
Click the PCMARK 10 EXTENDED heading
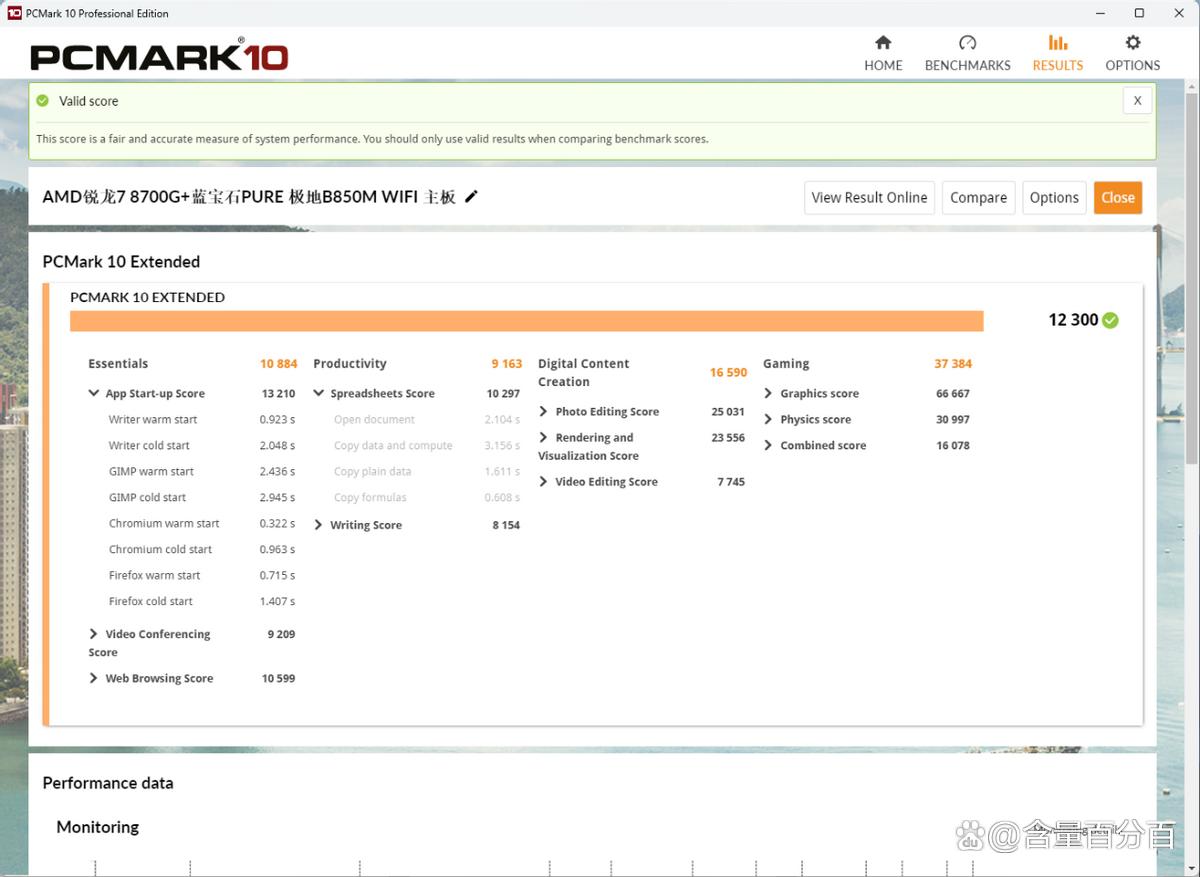point(147,297)
